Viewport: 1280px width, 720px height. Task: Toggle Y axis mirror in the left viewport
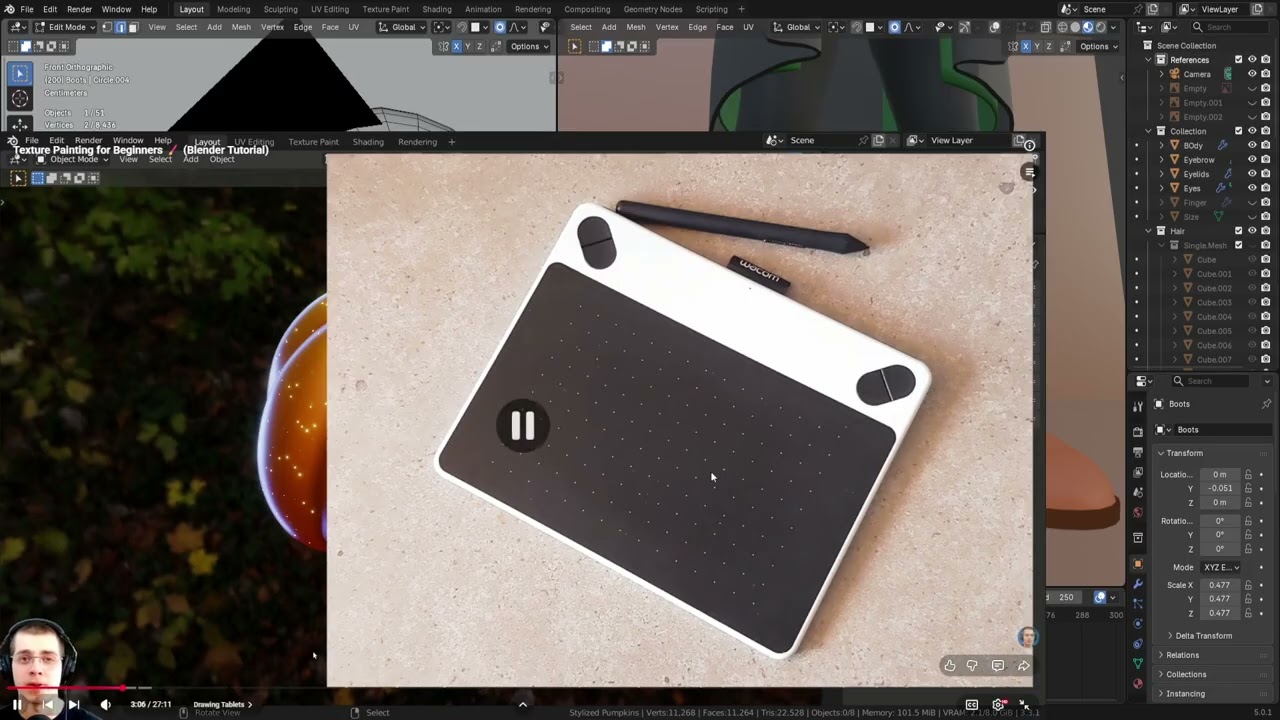468,46
